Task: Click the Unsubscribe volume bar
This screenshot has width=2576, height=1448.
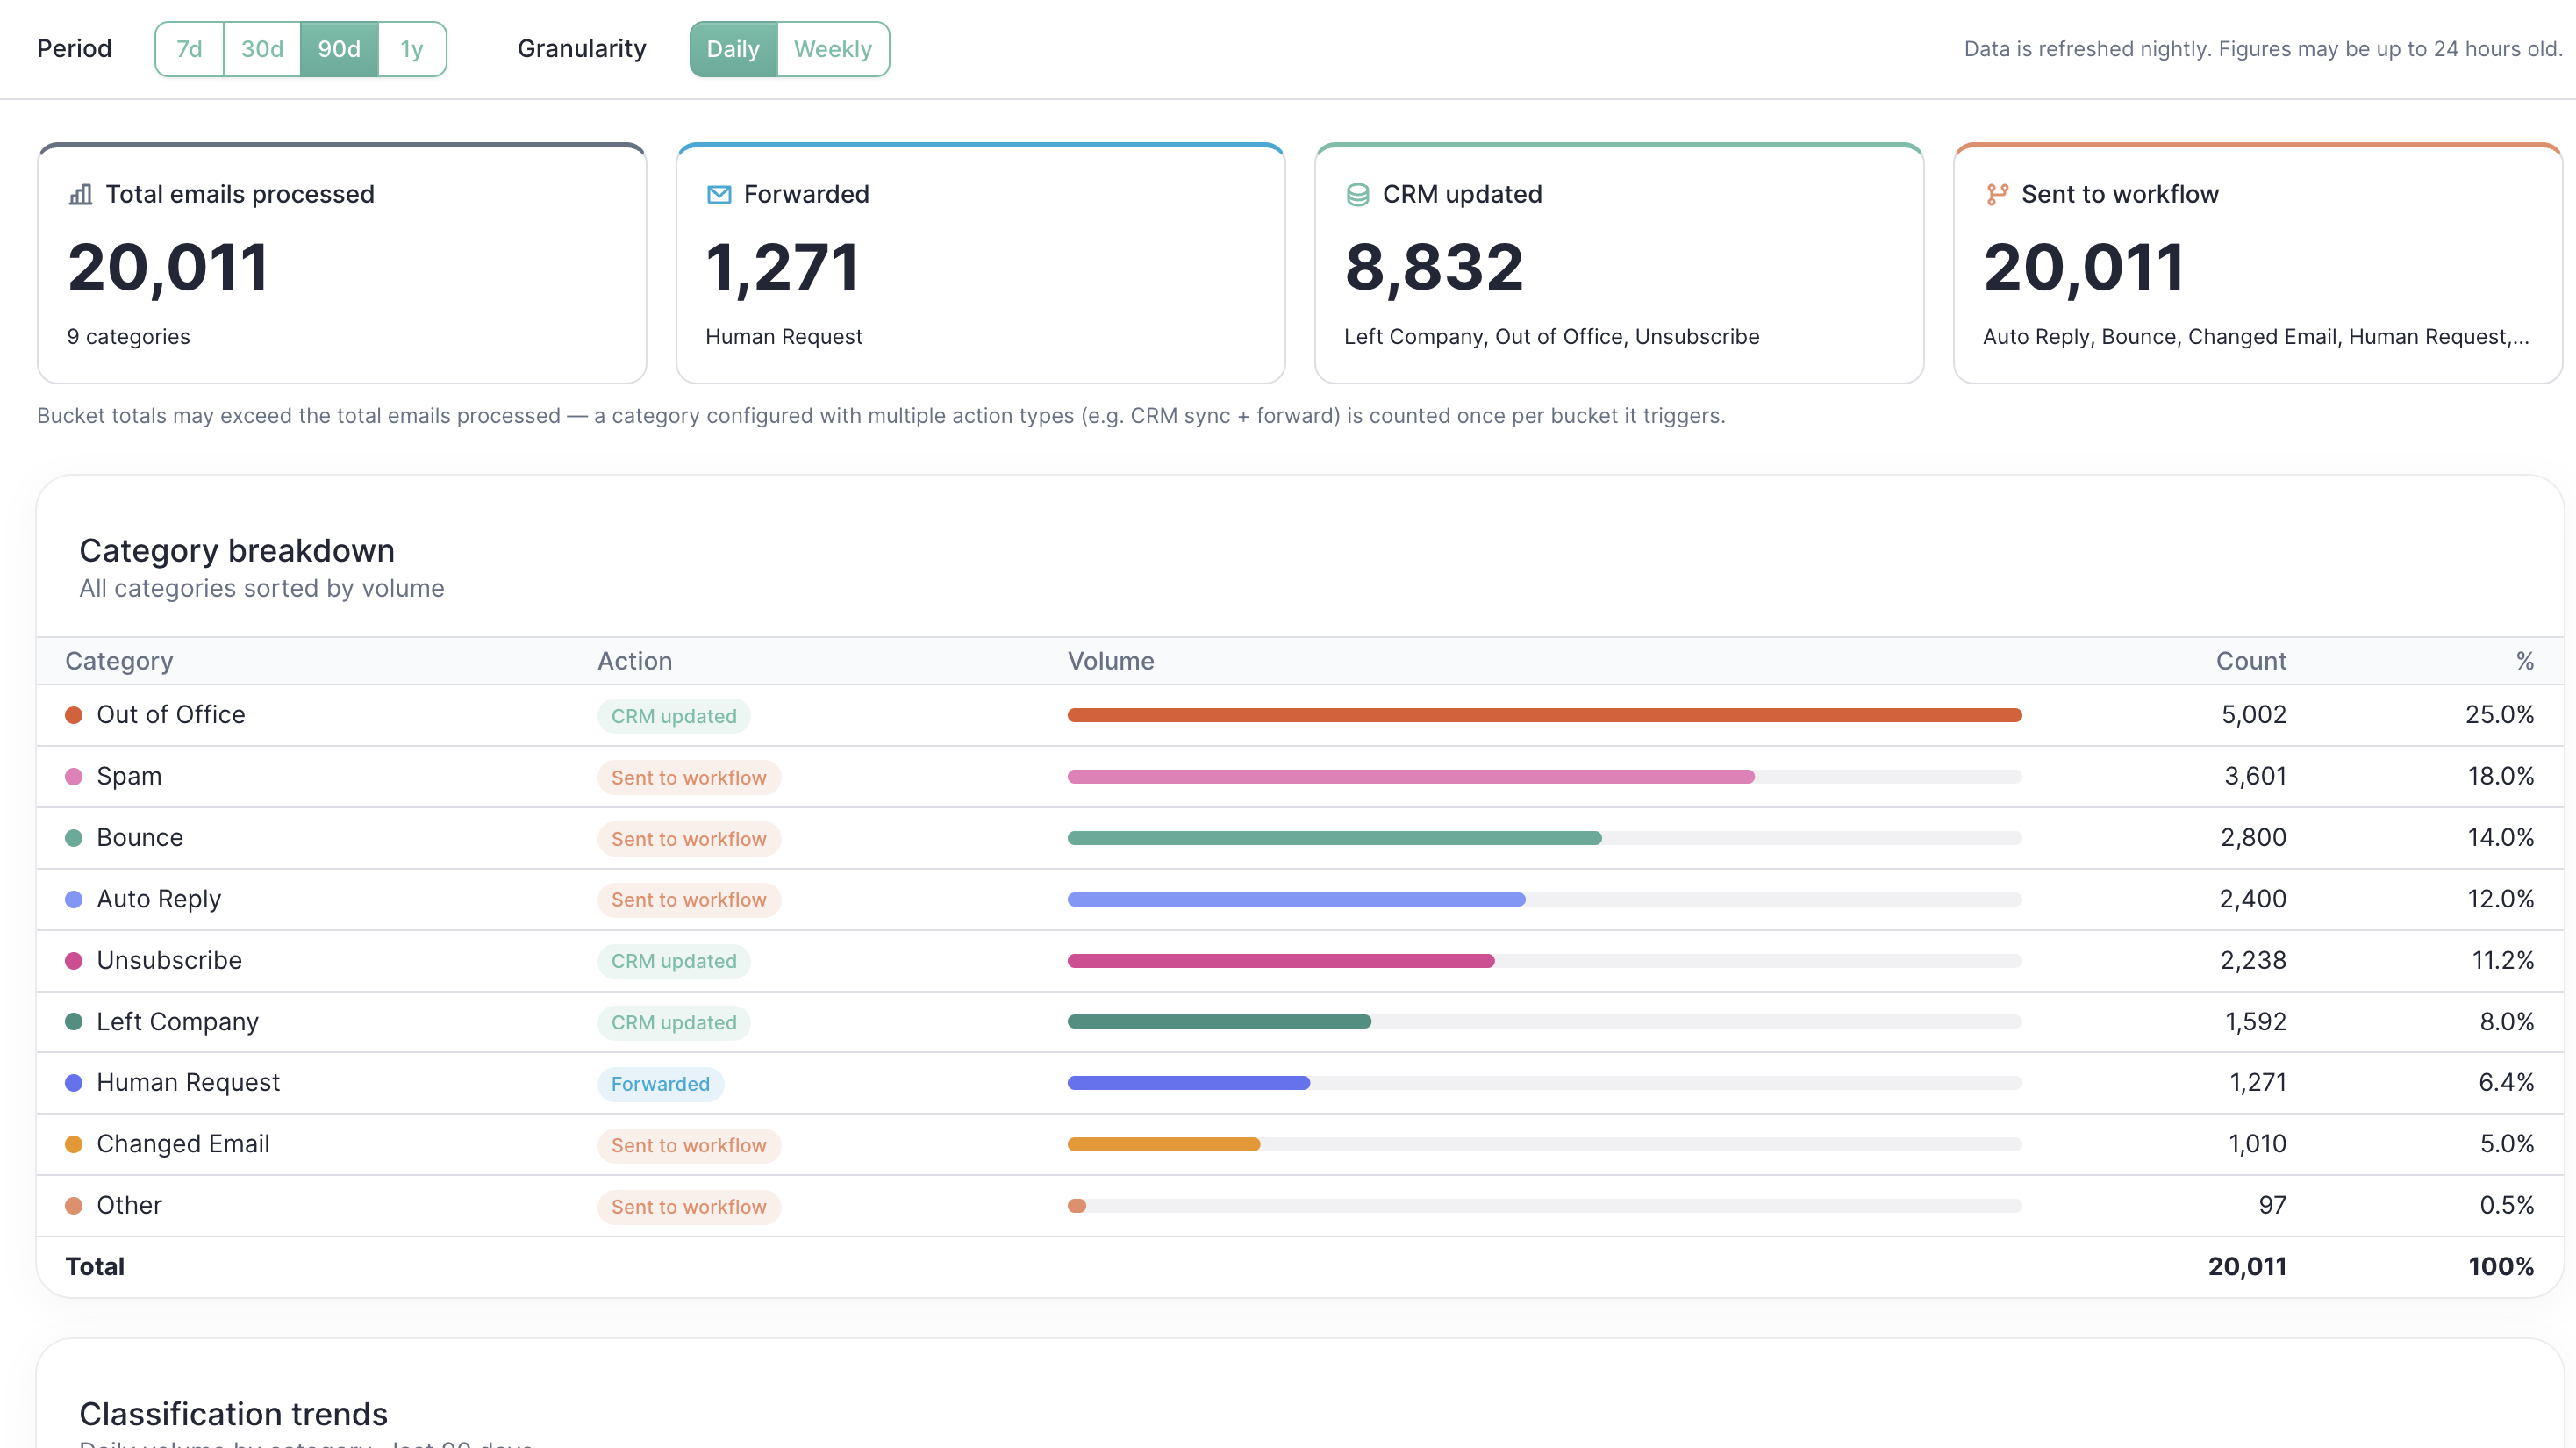Action: 1544,961
